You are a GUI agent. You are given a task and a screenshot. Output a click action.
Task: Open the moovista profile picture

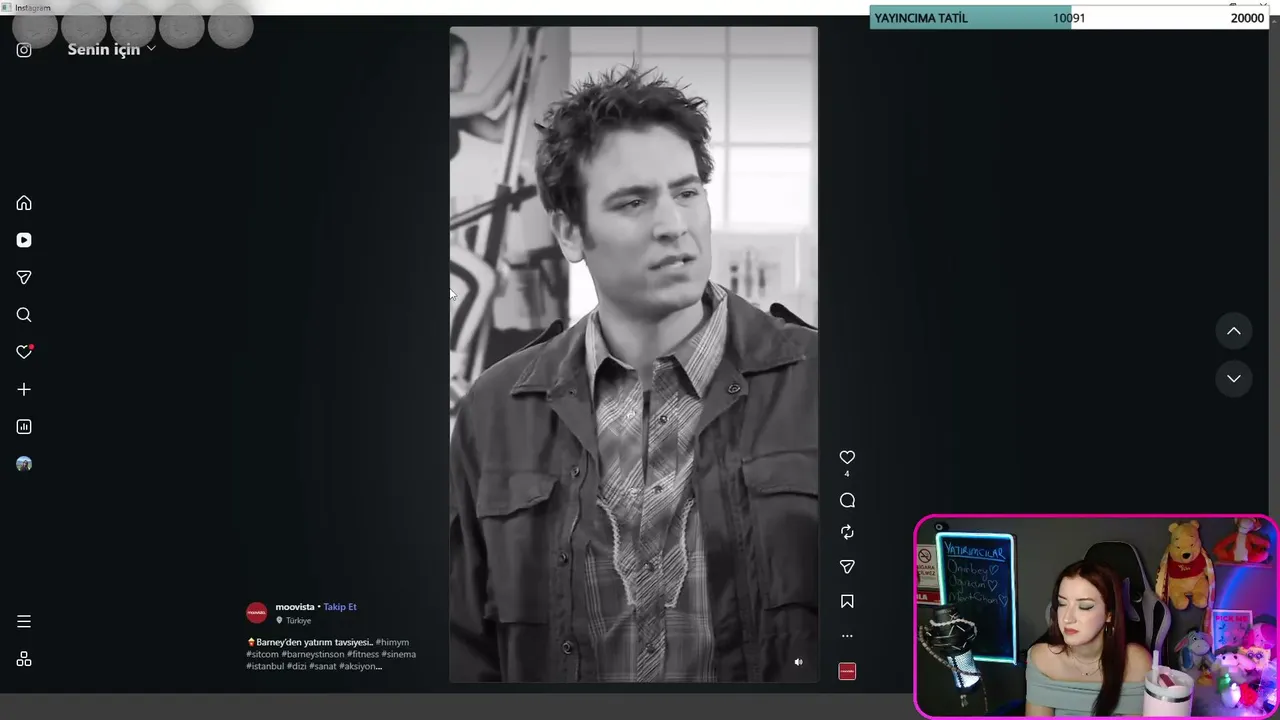257,613
